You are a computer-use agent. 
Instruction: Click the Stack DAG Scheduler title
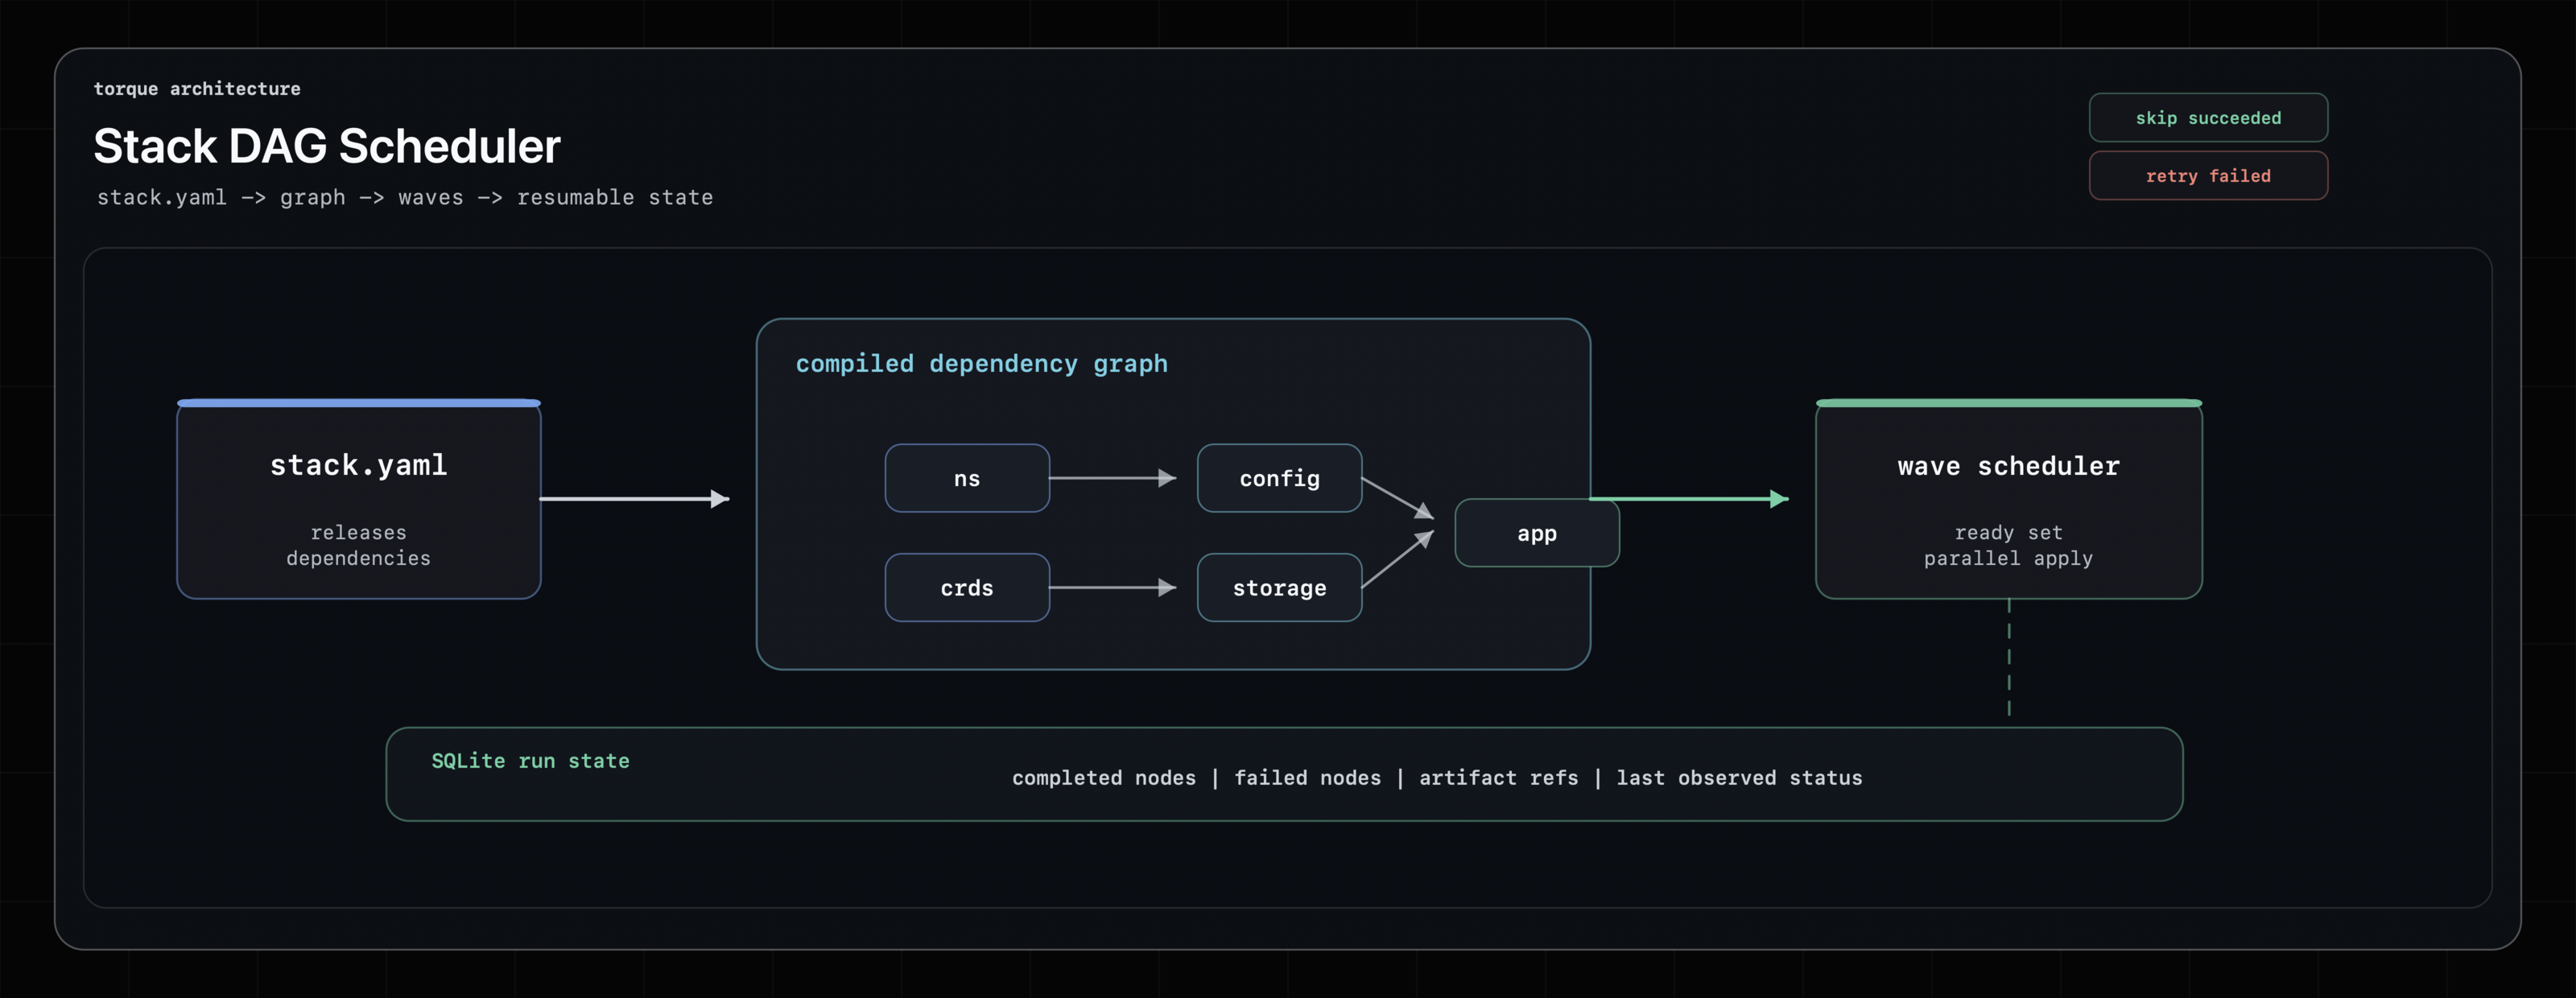tap(327, 146)
